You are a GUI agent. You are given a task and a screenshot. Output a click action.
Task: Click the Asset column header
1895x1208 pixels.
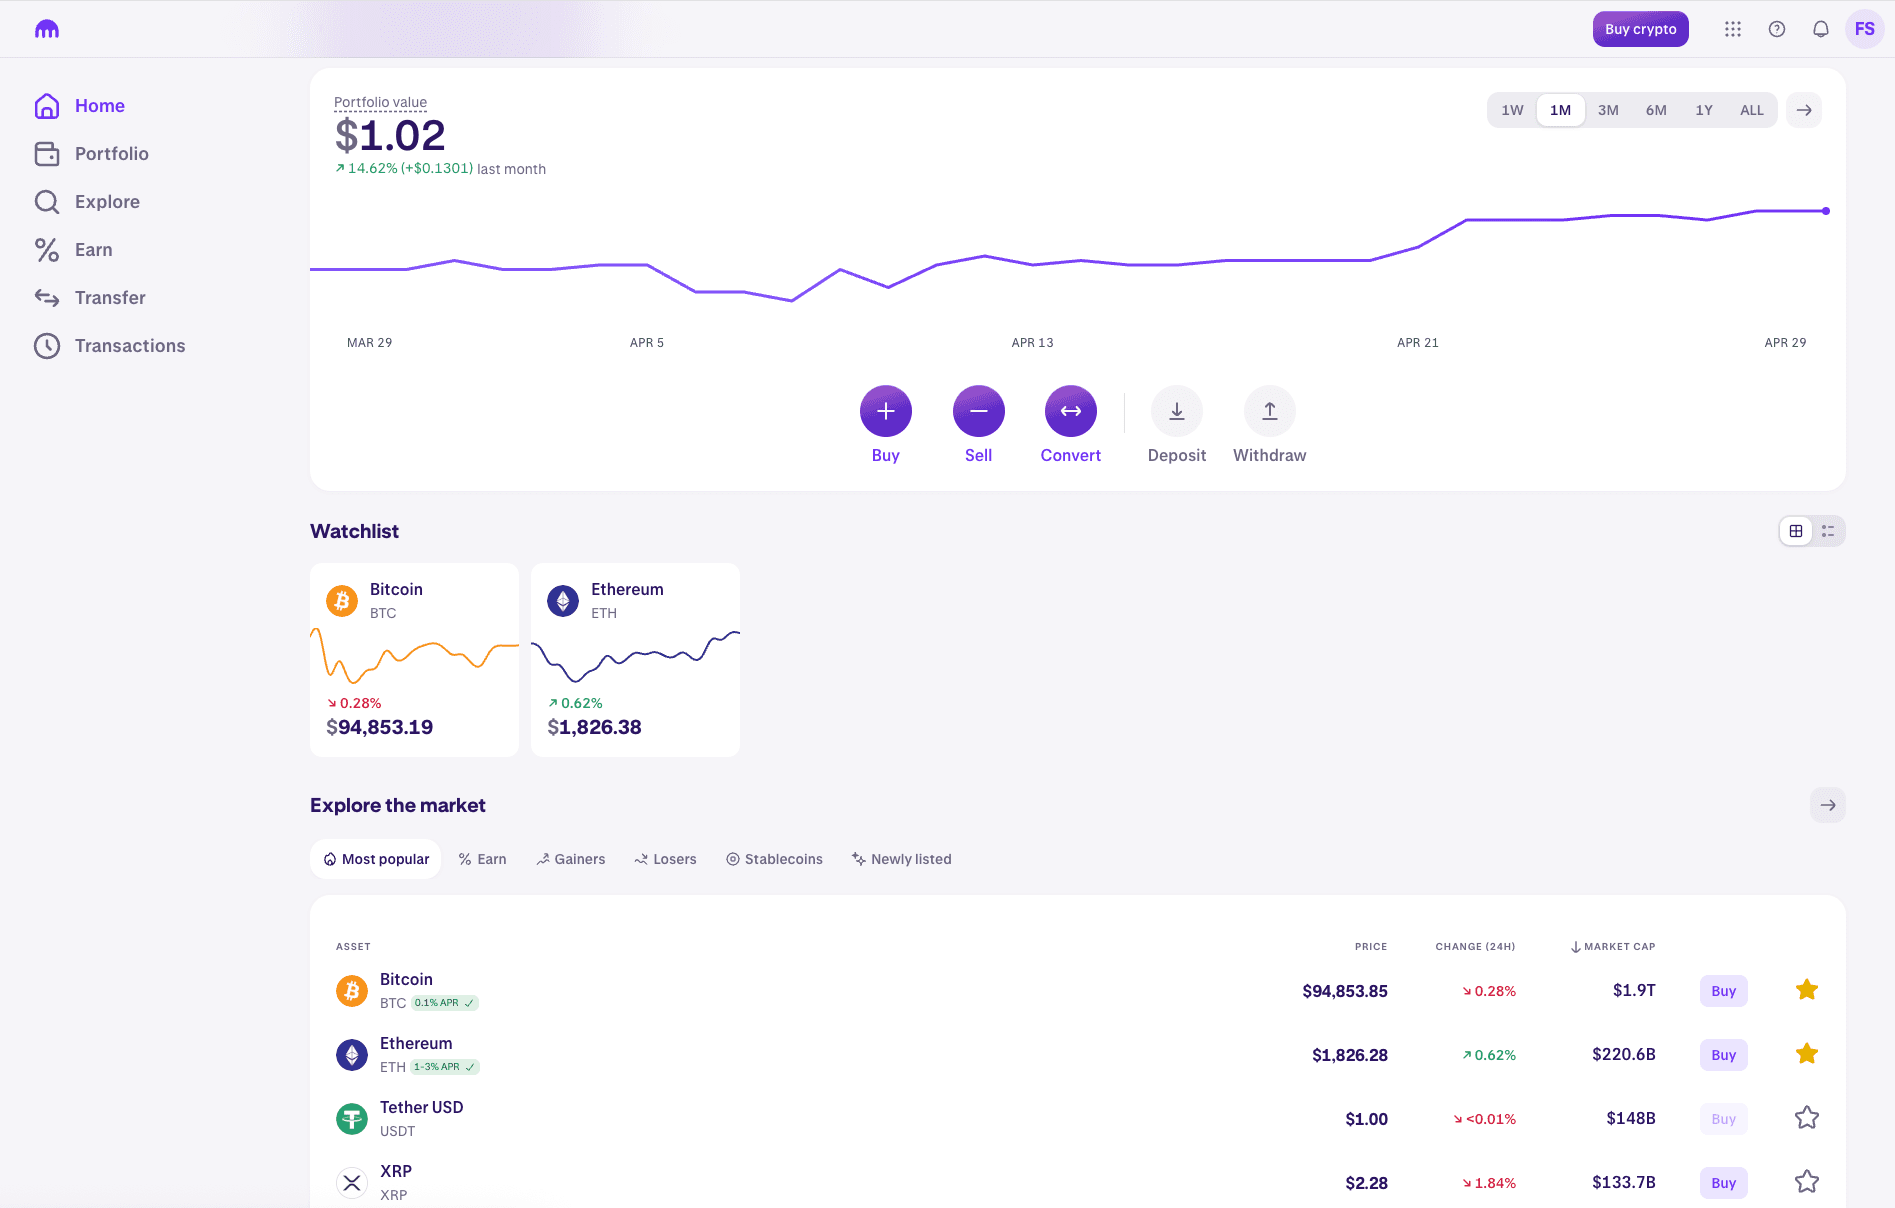[353, 946]
